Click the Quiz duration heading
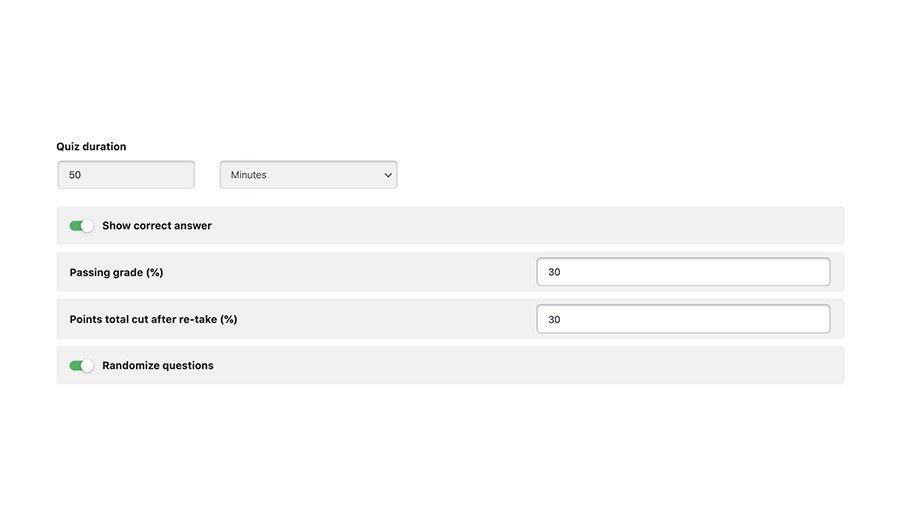The width and height of the screenshot is (900, 524). (91, 146)
